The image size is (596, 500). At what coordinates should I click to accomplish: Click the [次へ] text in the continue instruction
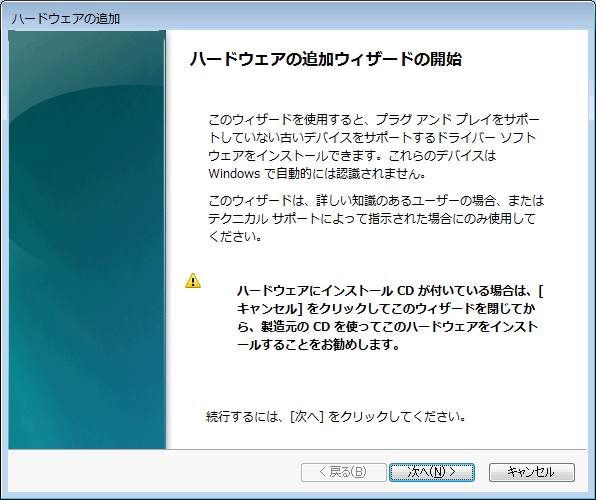point(307,417)
